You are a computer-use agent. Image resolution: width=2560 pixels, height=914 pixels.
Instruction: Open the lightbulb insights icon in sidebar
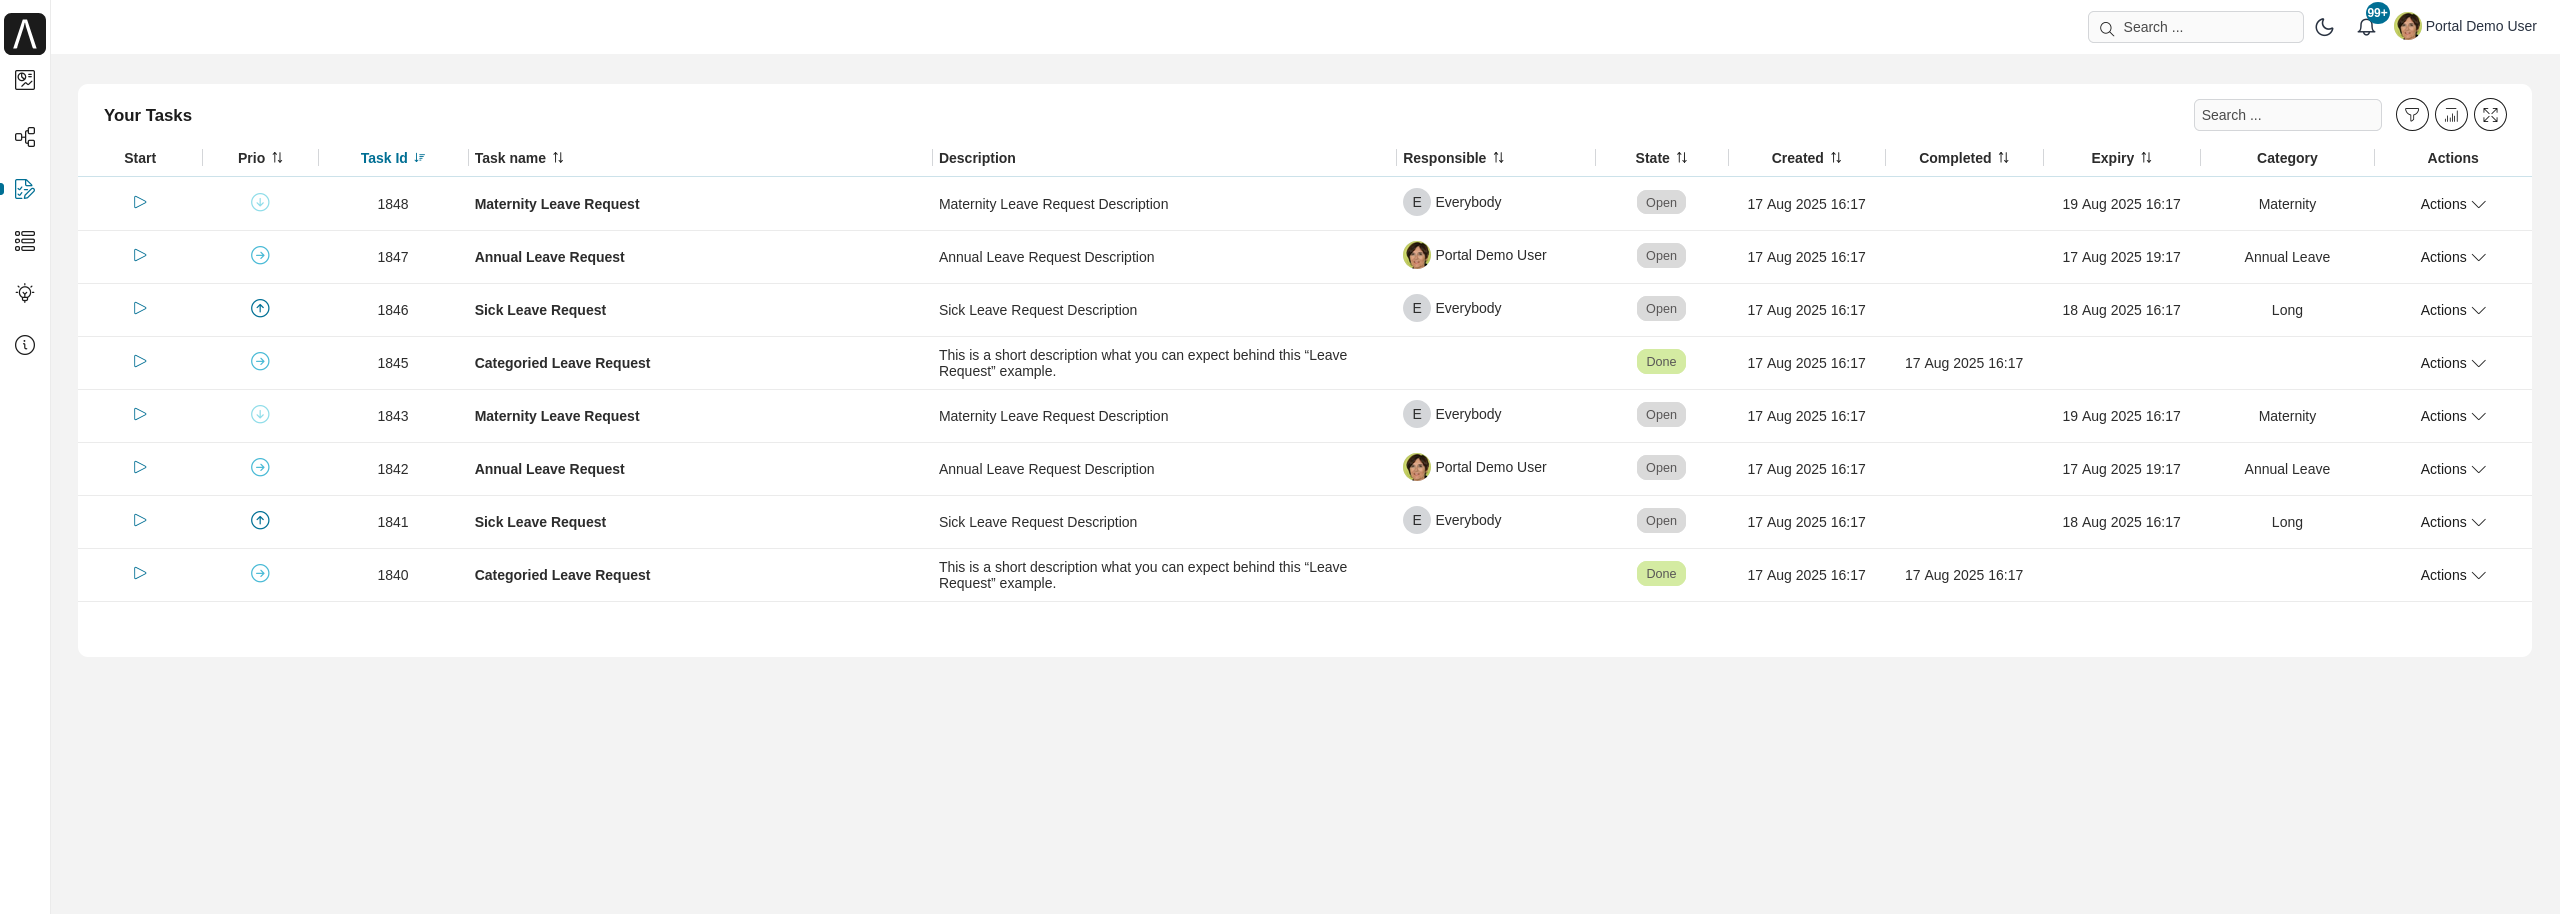(25, 293)
